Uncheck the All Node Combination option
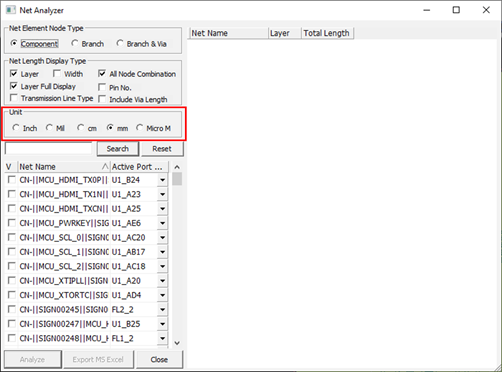Image resolution: width=502 pixels, height=372 pixels. coord(102,73)
